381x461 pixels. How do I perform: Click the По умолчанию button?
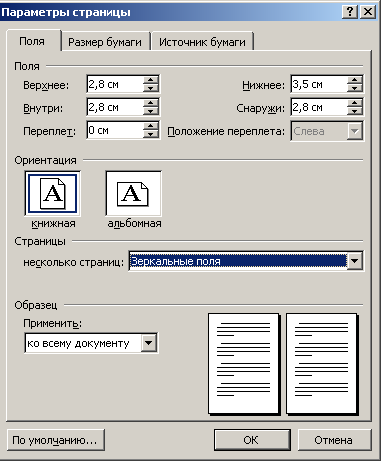coord(55,440)
